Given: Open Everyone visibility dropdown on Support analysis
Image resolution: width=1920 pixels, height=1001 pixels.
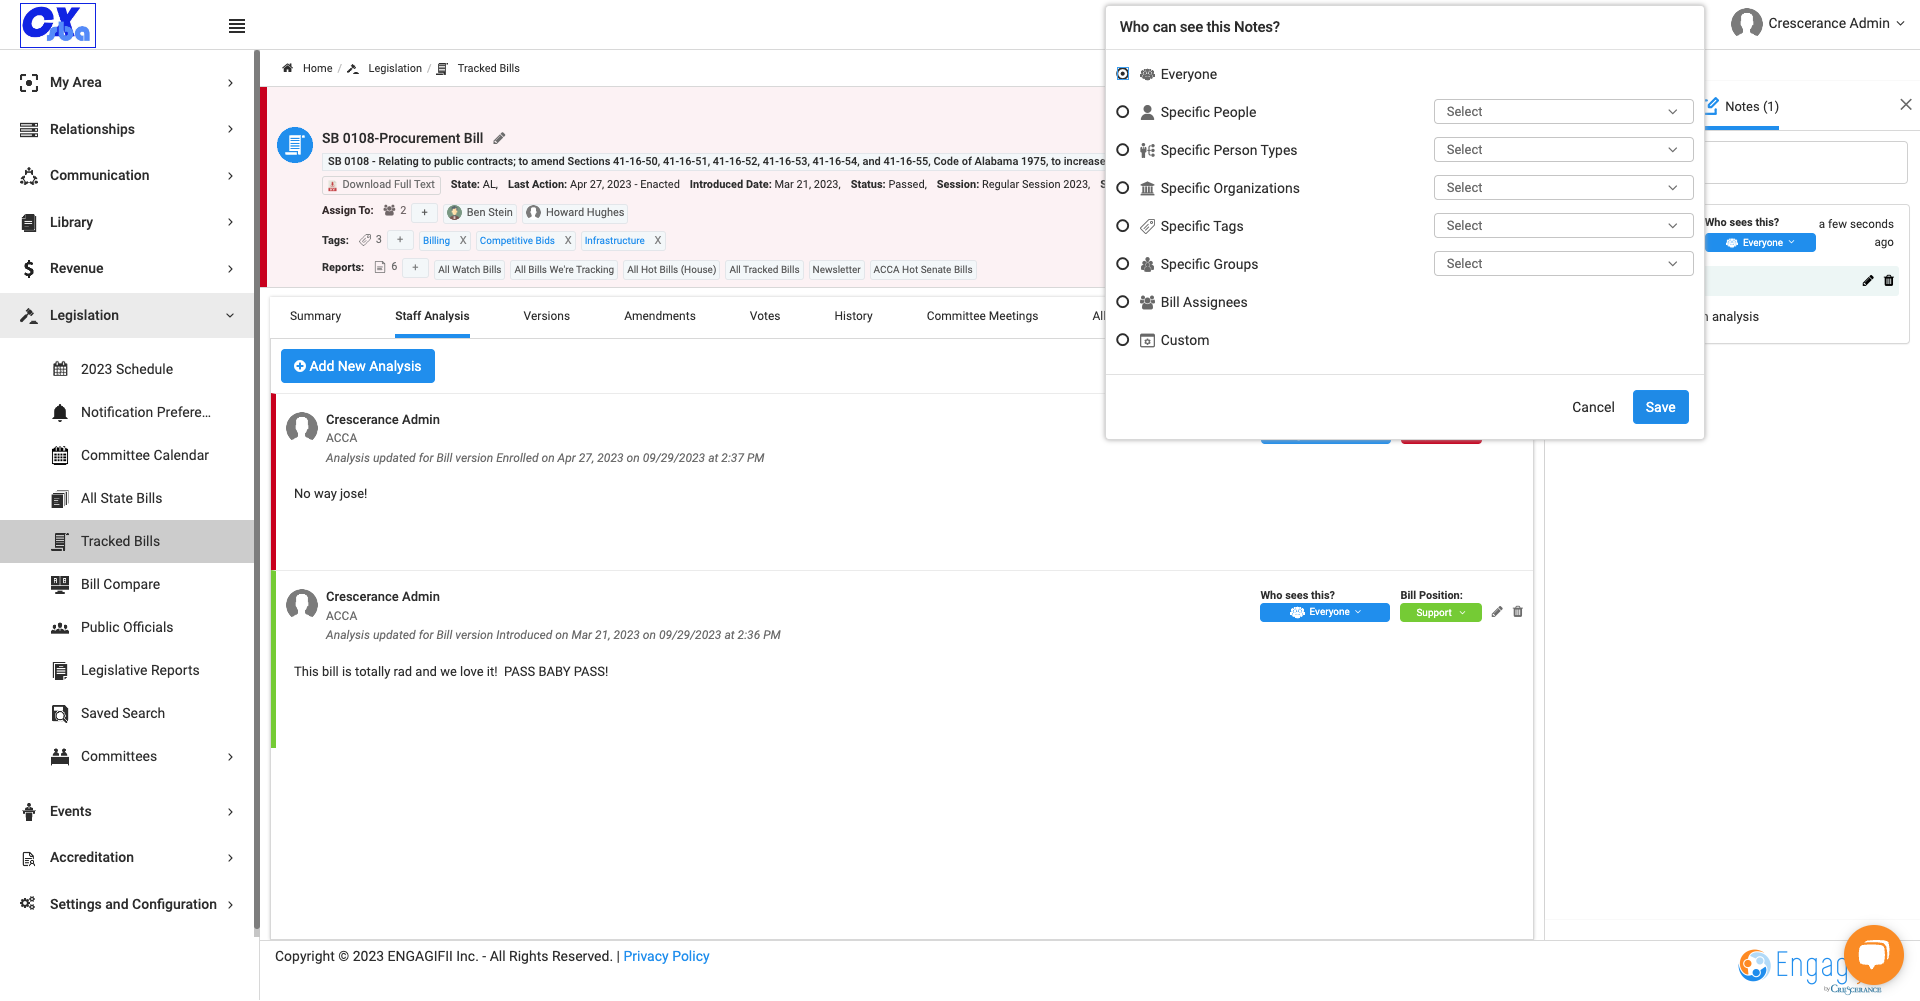Looking at the screenshot, I should click(x=1324, y=613).
